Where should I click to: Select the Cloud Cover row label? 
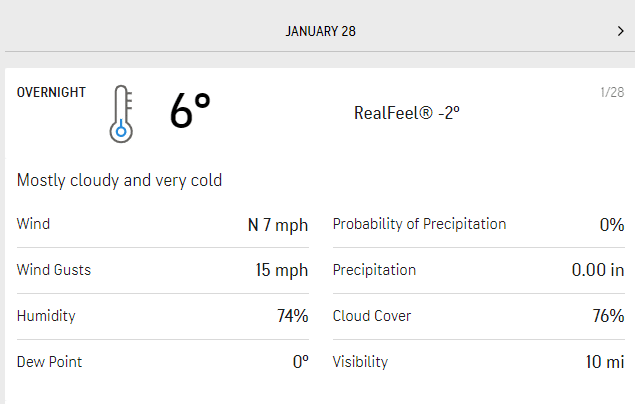[371, 316]
